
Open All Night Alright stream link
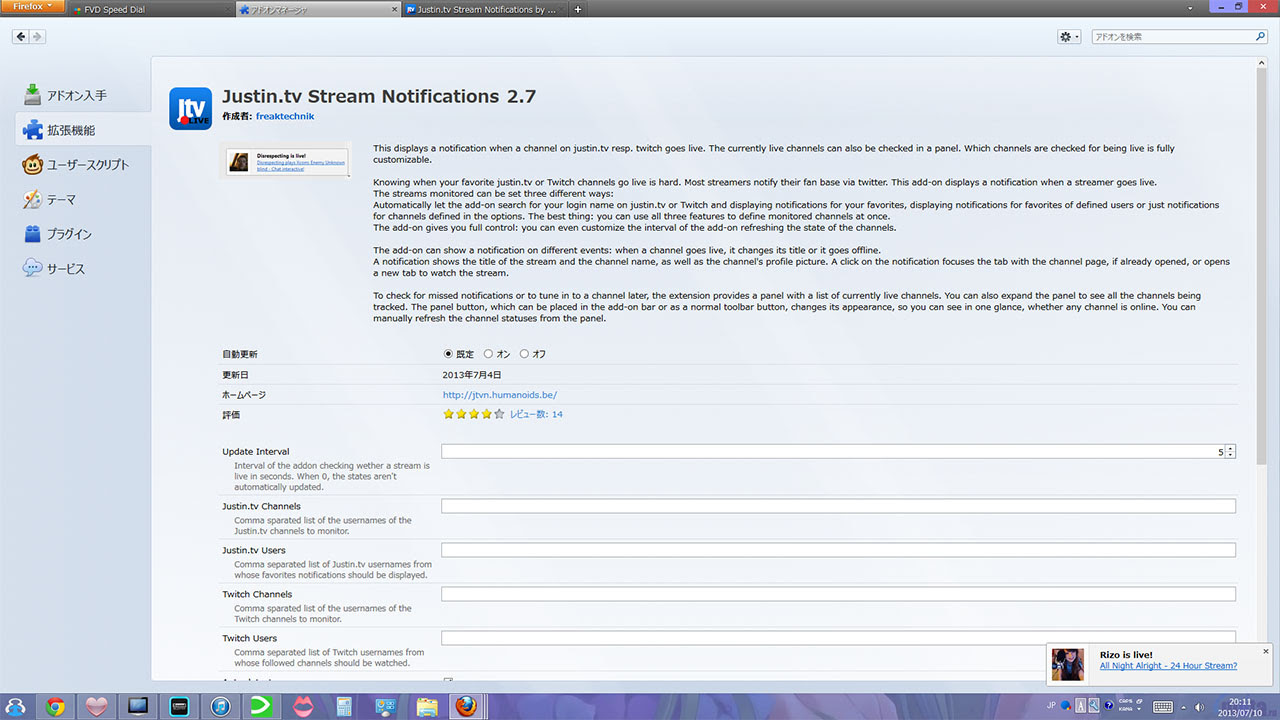1168,666
